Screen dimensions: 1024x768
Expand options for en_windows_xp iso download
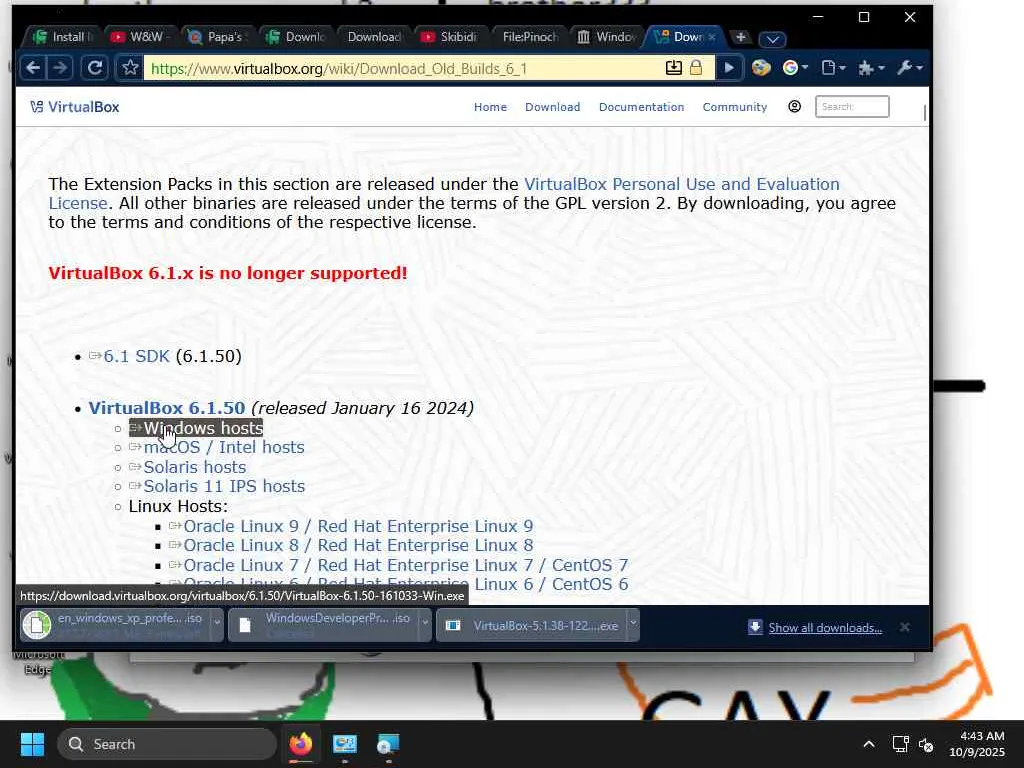(217, 625)
